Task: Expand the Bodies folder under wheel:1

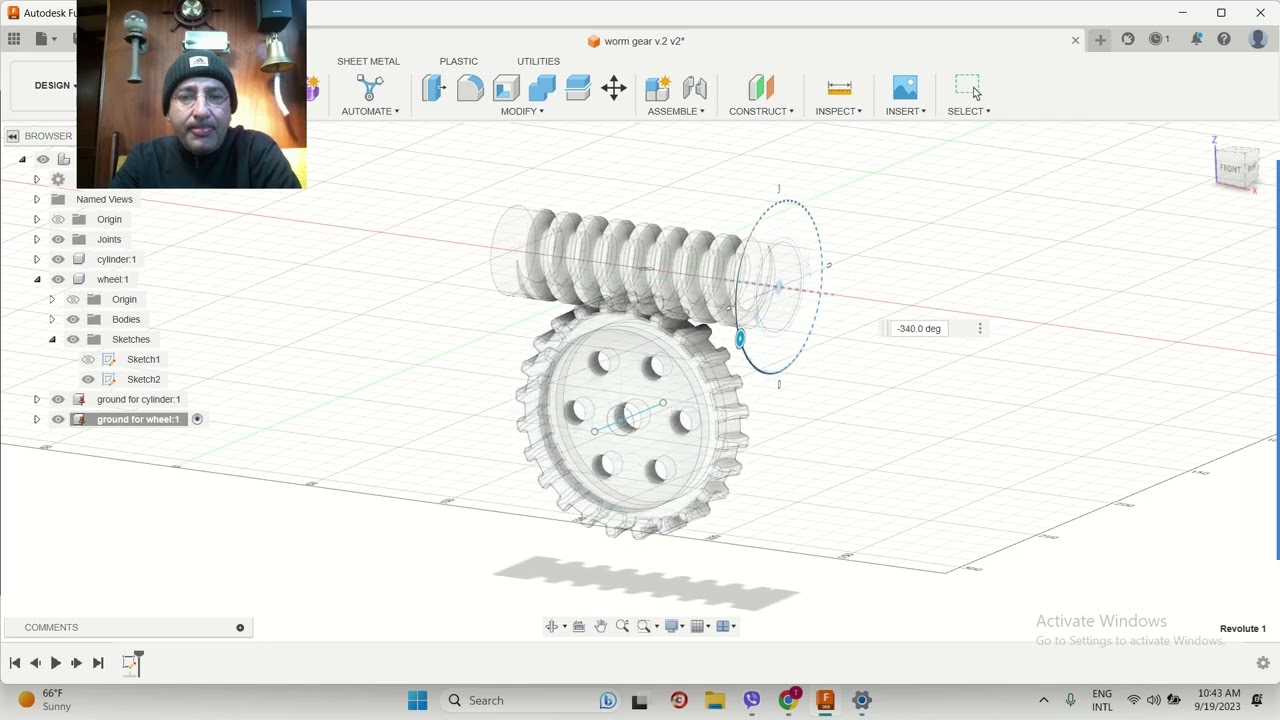Action: tap(52, 319)
